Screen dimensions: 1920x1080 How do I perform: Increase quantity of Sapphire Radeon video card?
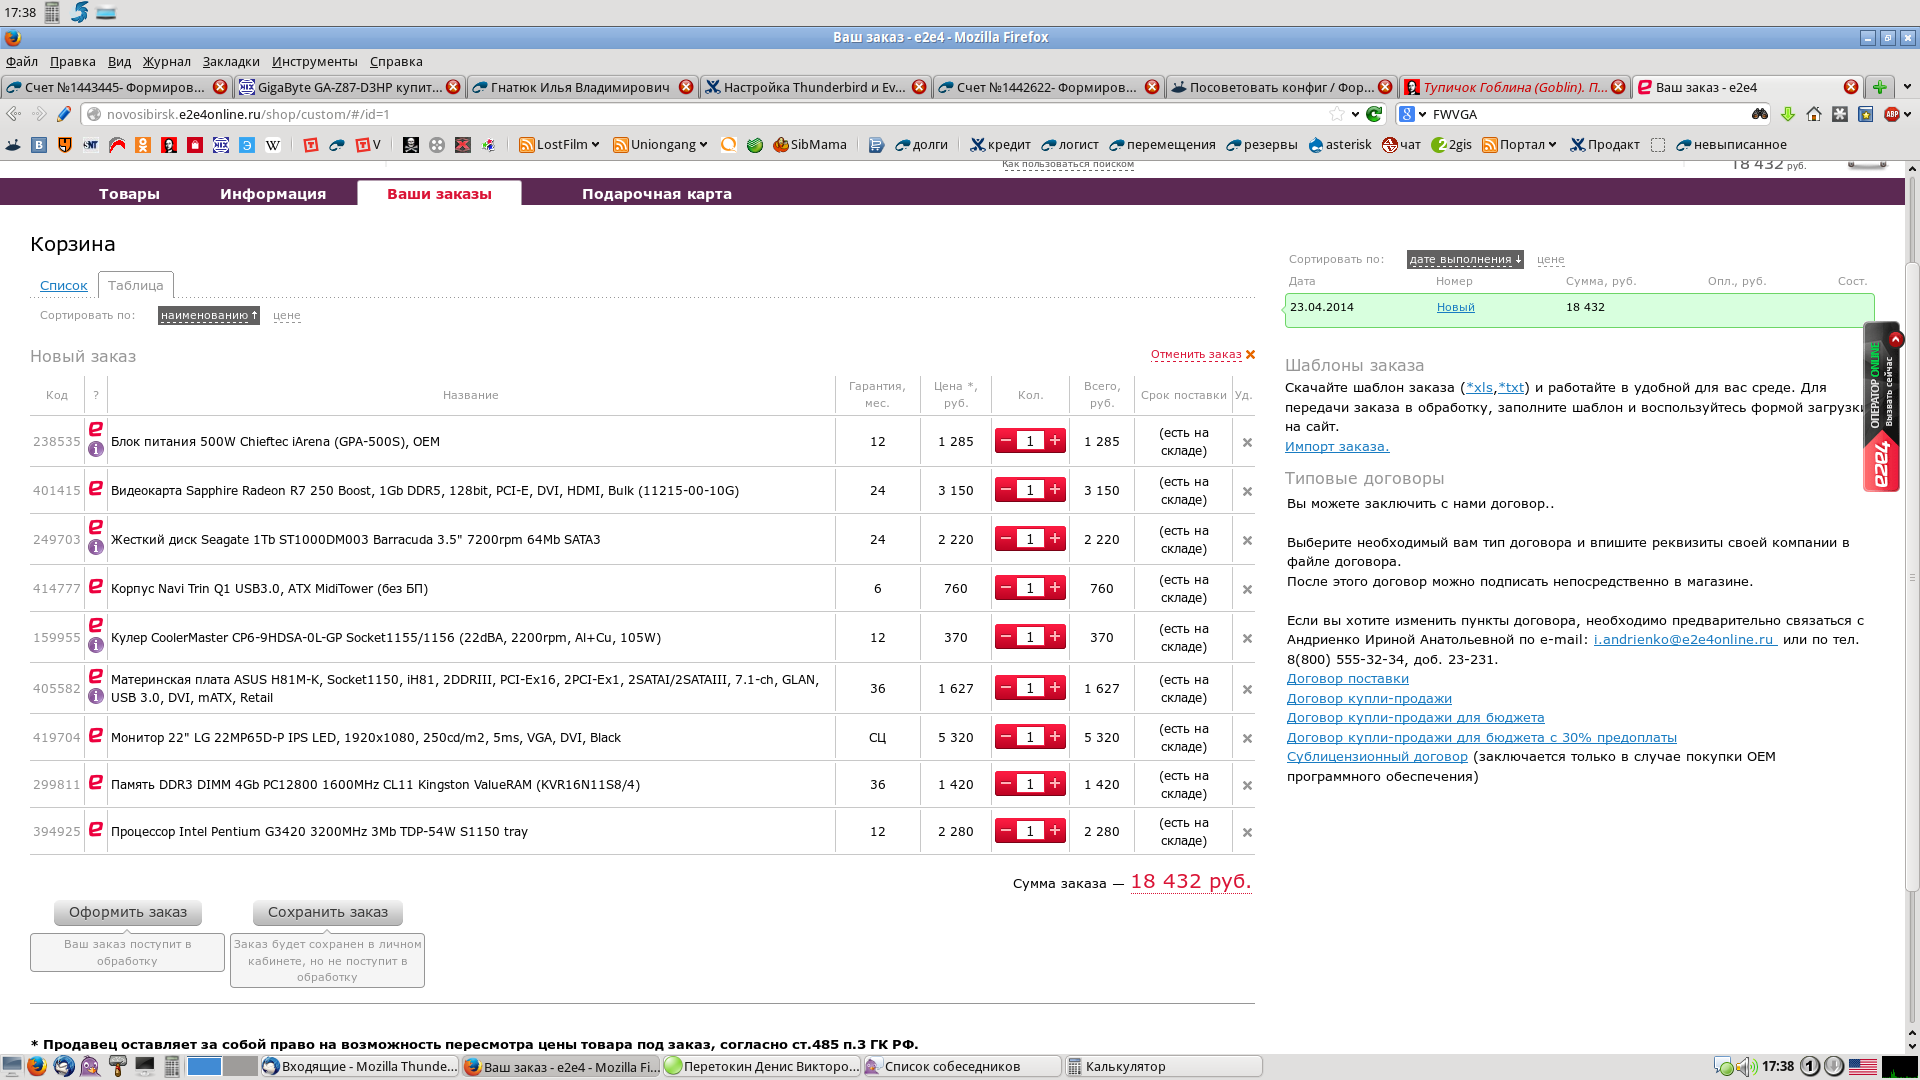(1054, 490)
